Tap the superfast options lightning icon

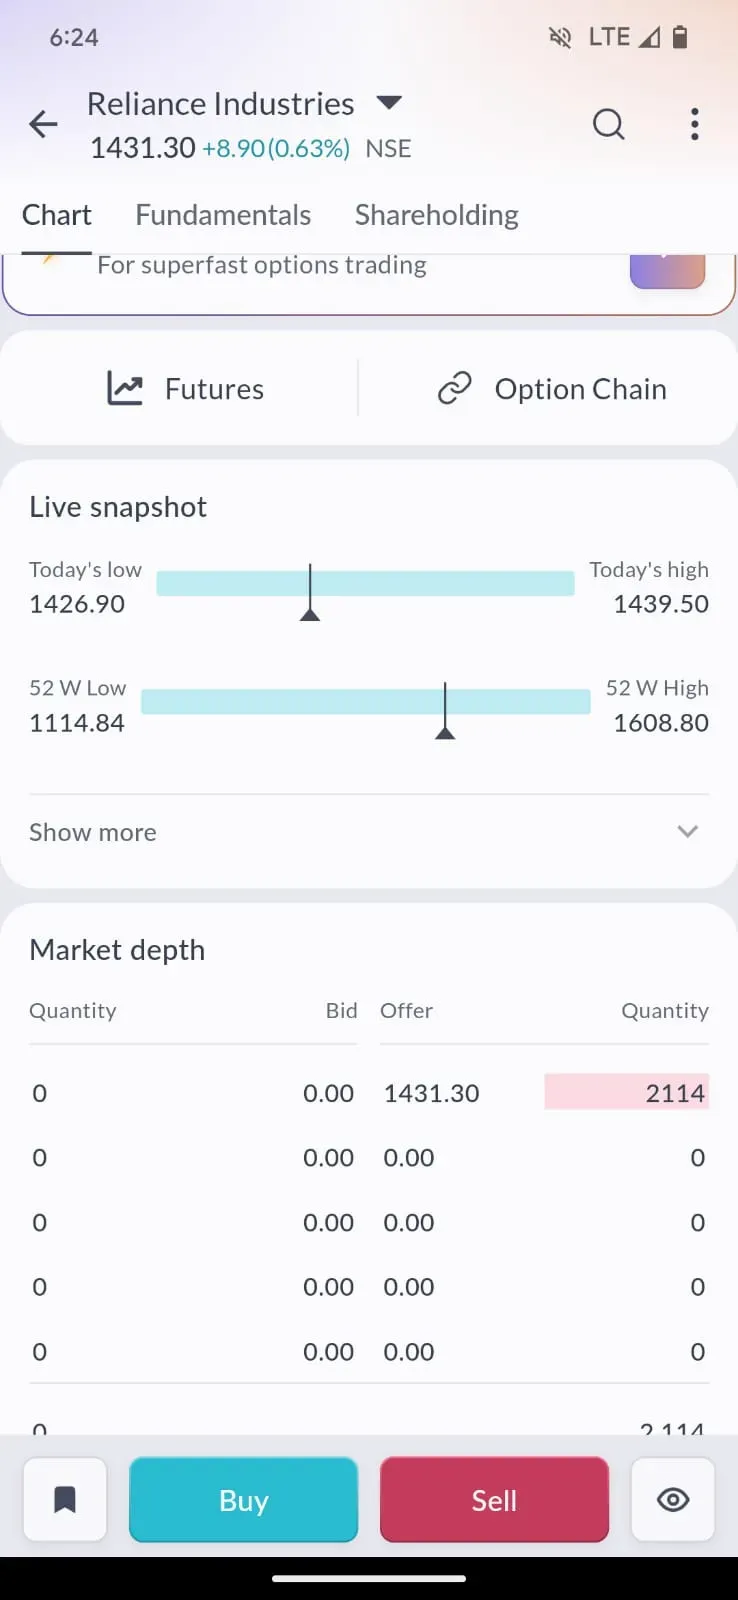click(48, 262)
